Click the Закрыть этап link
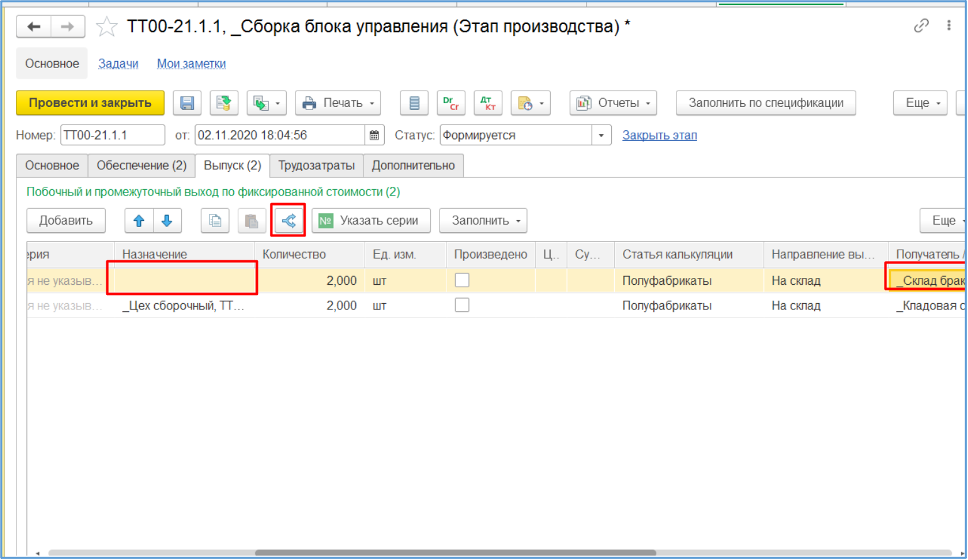Image resolution: width=968 pixels, height=560 pixels. point(659,135)
